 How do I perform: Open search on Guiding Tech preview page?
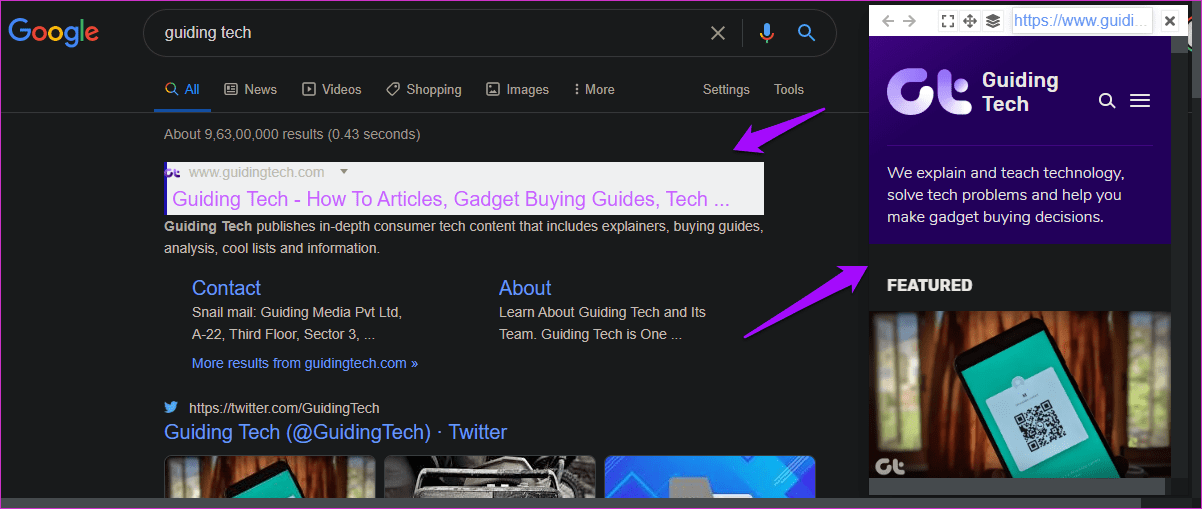1107,100
